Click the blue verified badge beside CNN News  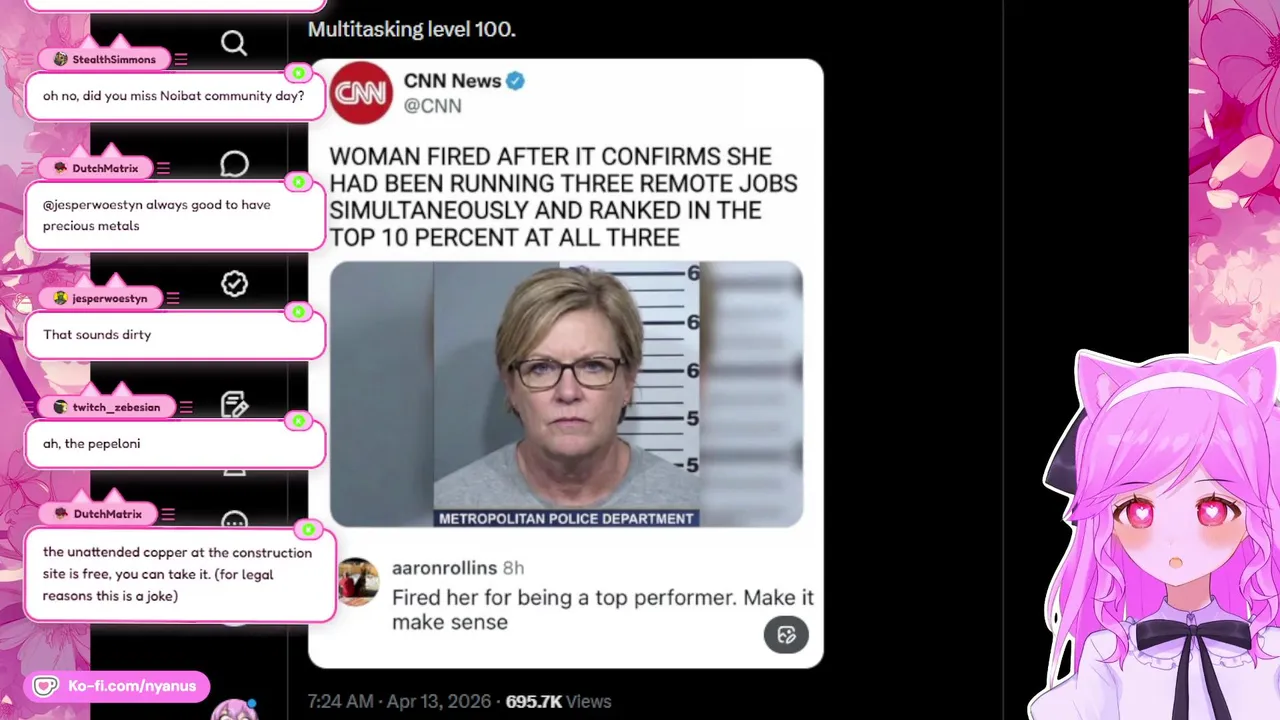click(x=515, y=81)
